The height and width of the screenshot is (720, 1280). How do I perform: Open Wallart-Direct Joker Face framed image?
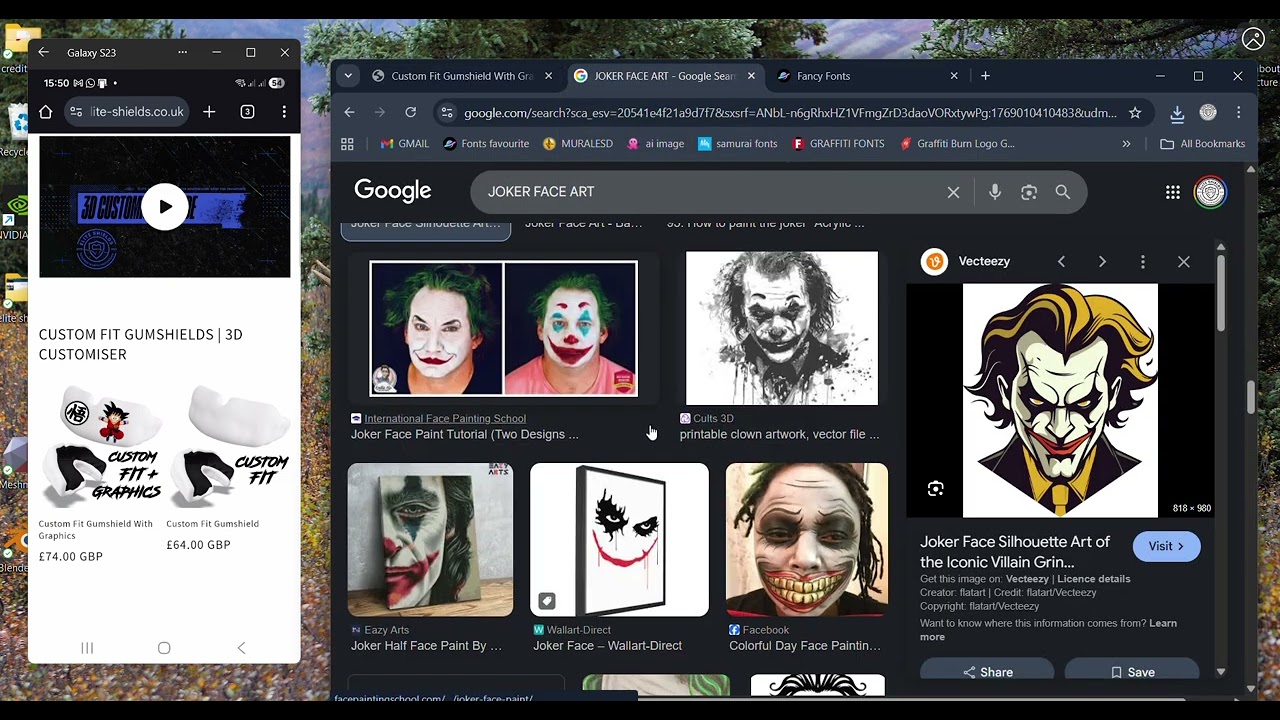pyautogui.click(x=619, y=540)
